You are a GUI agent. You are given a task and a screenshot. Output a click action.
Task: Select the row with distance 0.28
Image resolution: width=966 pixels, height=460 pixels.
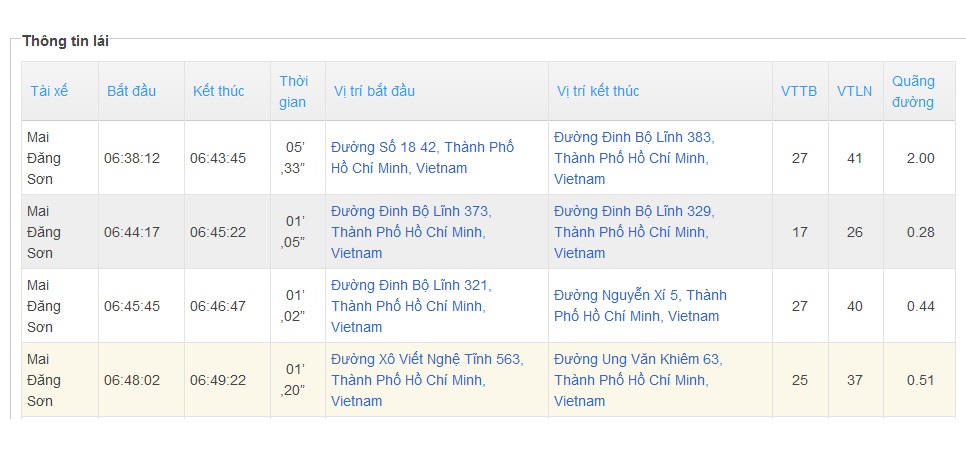click(x=488, y=232)
